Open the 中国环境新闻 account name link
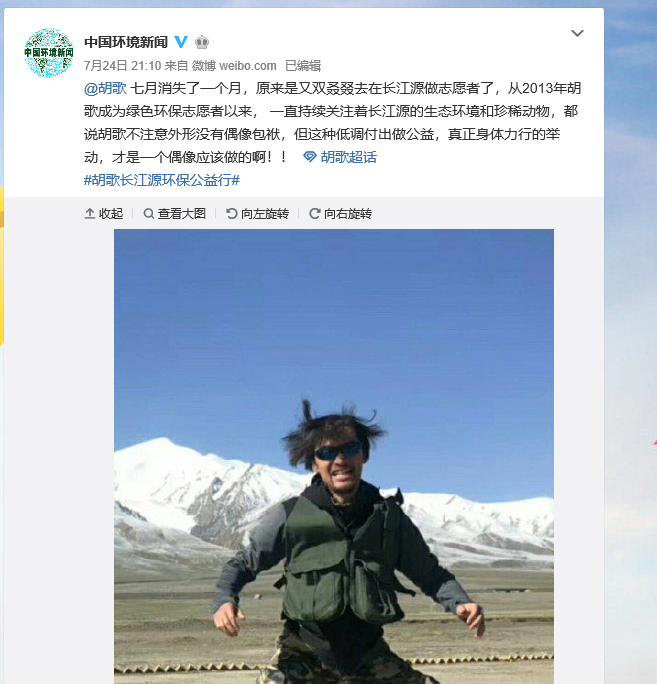Image resolution: width=657 pixels, height=684 pixels. [x=126, y=42]
